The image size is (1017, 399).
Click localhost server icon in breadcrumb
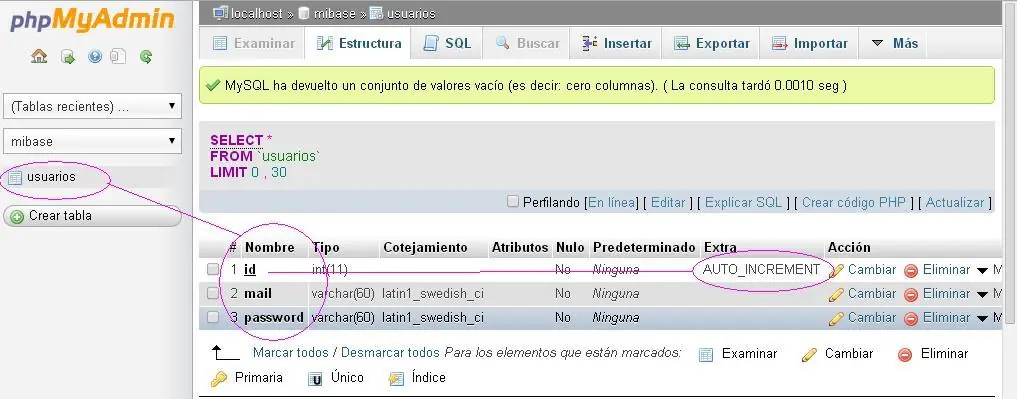(221, 12)
